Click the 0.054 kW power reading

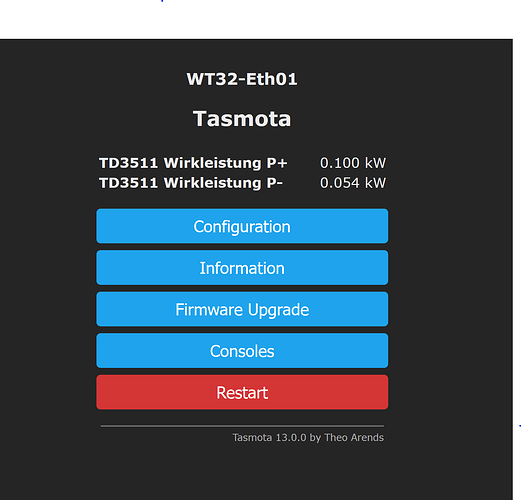(353, 183)
